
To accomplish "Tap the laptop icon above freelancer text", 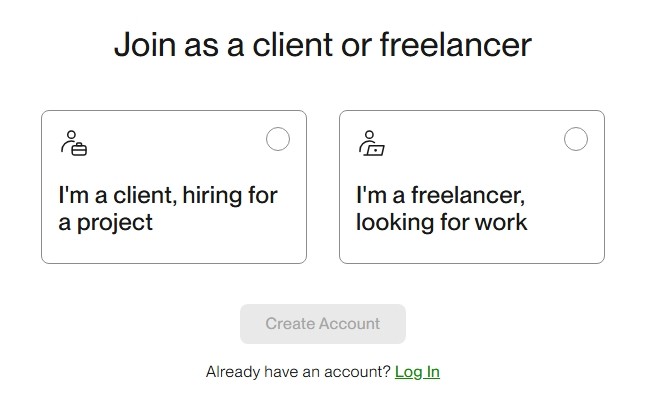I will point(374,148).
